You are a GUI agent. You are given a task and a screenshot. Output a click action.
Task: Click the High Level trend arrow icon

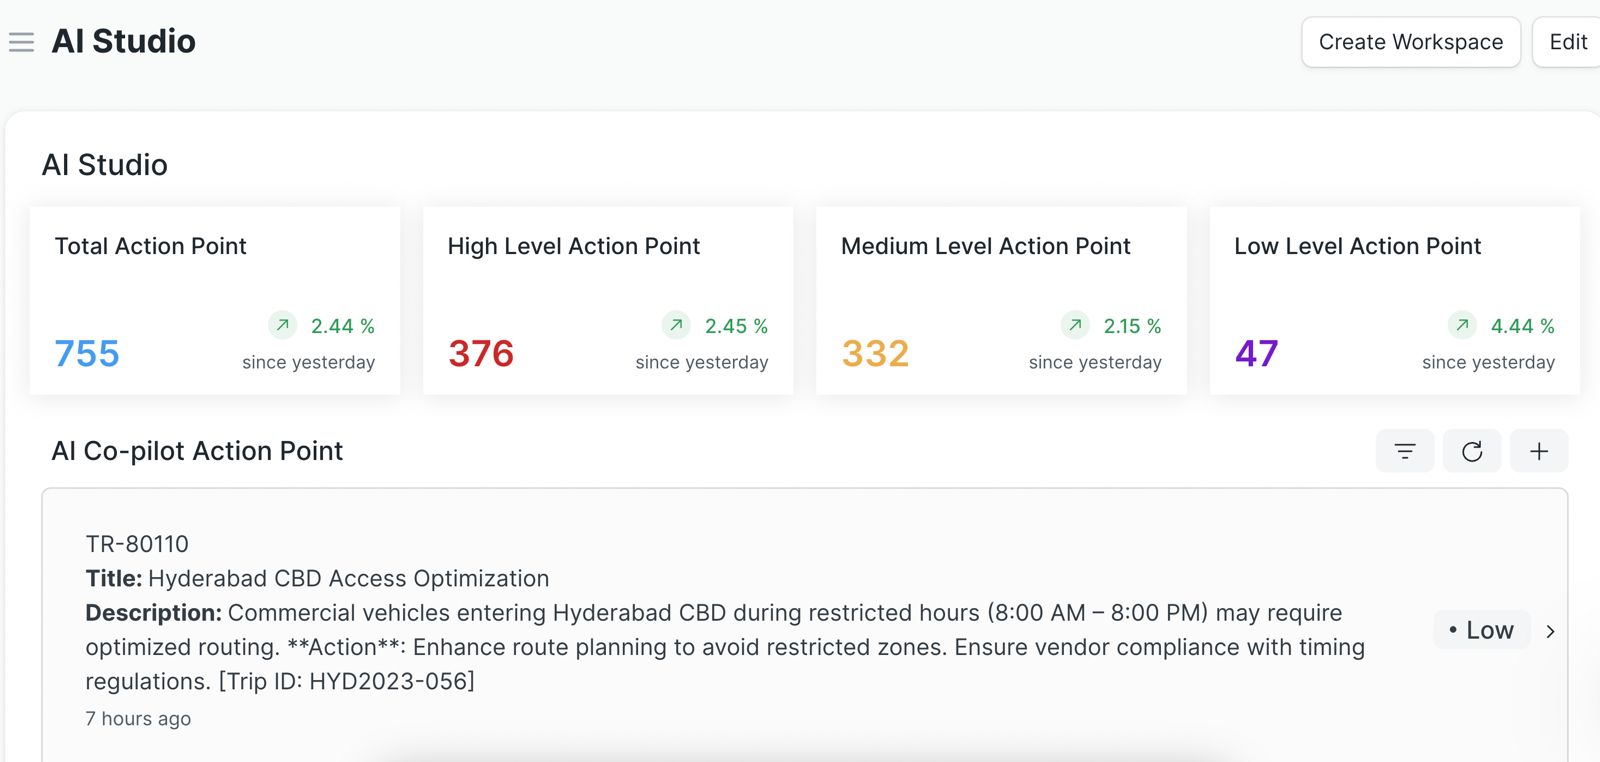[677, 325]
